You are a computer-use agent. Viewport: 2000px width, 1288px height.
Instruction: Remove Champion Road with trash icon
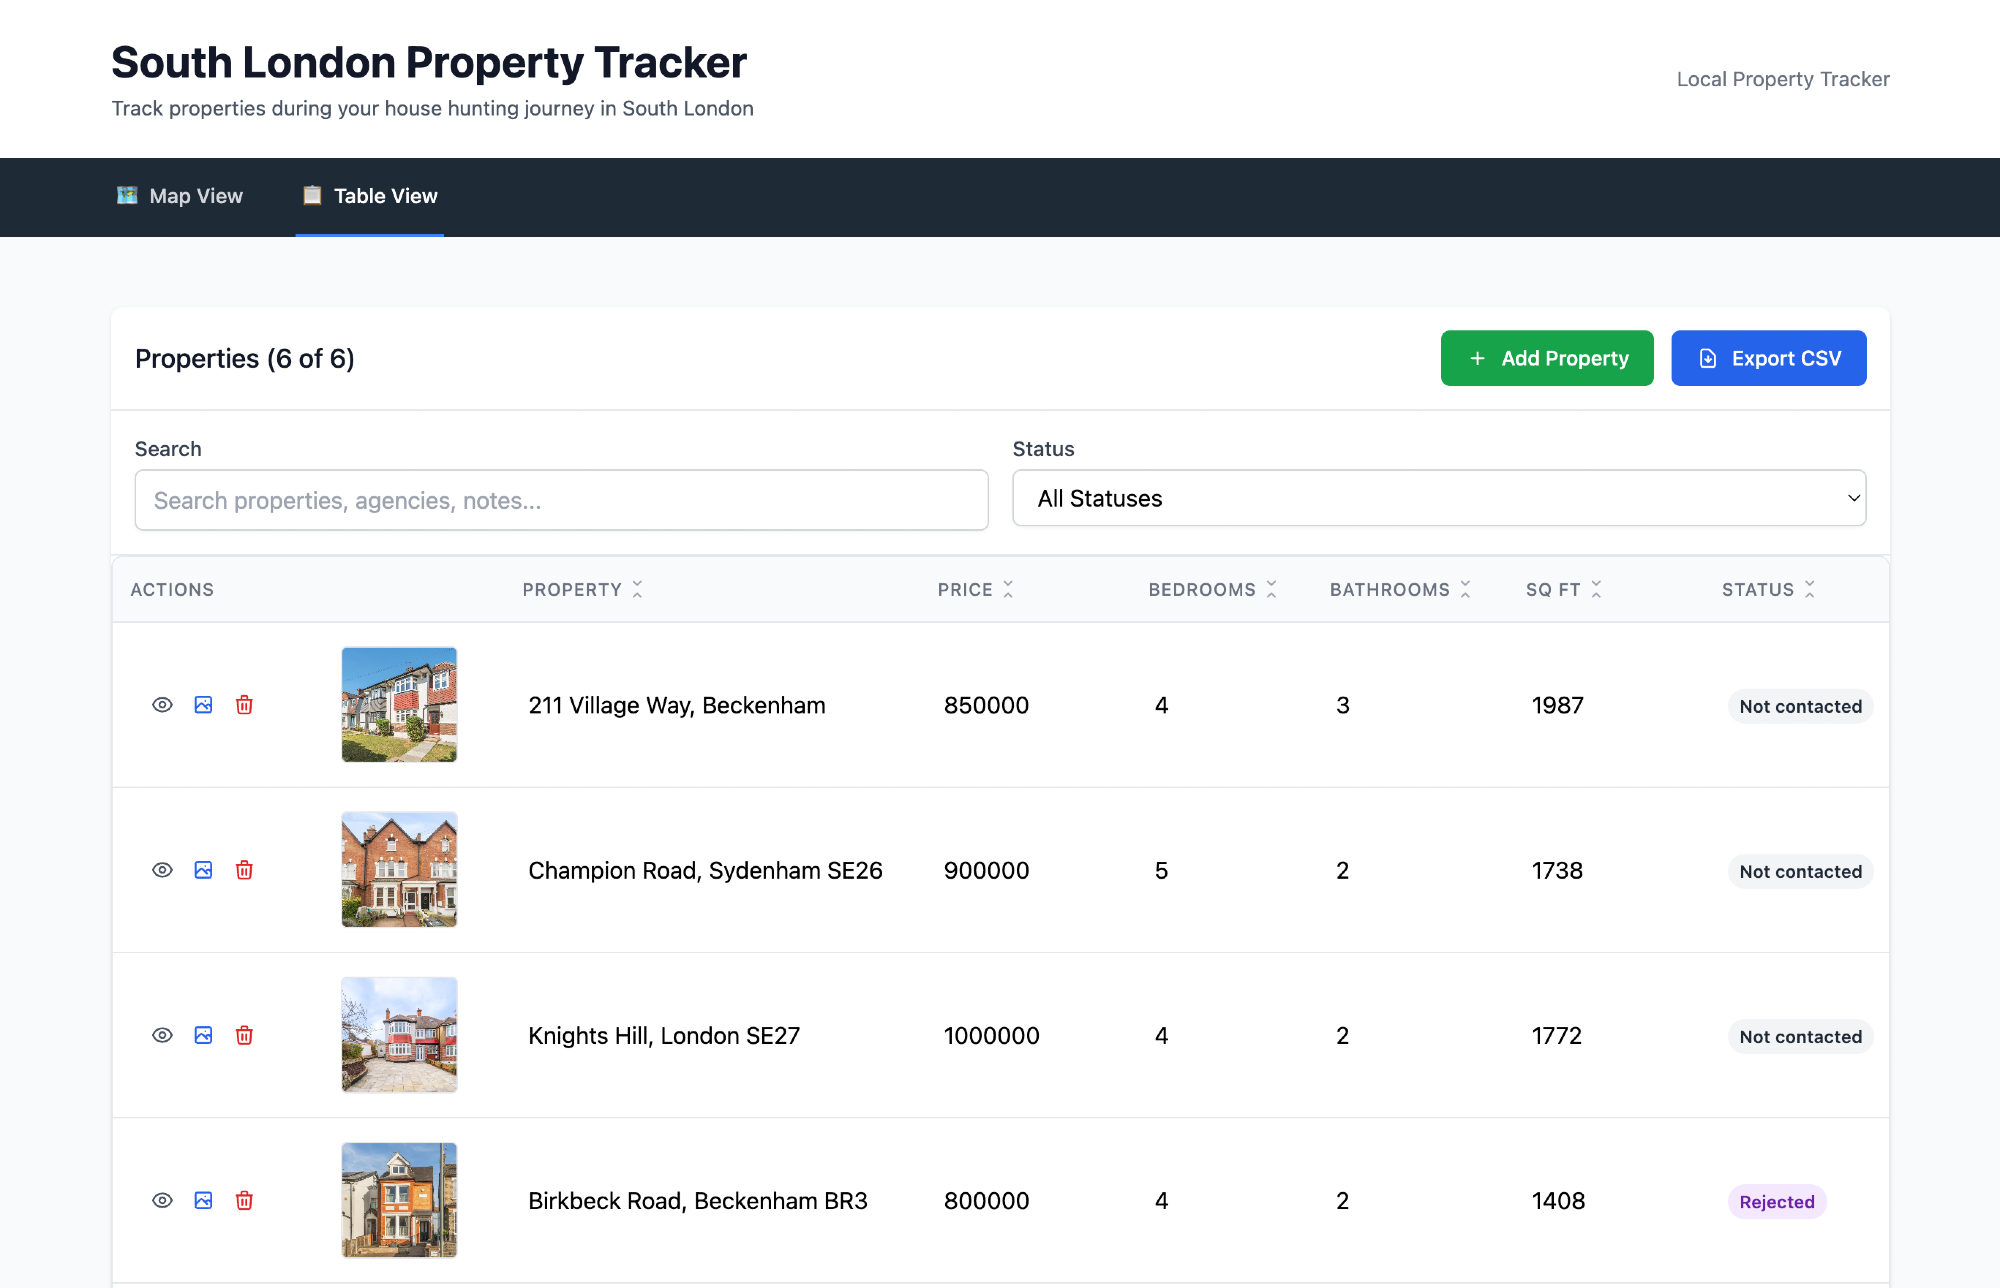(244, 870)
